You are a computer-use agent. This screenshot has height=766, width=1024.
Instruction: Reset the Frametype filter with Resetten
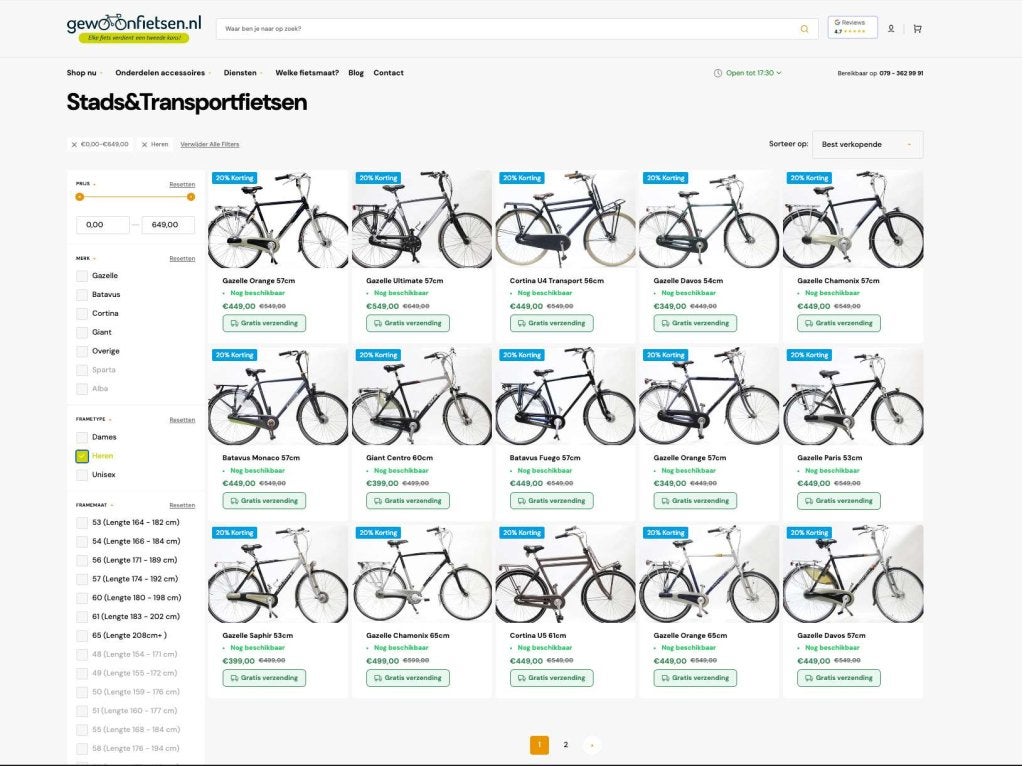[182, 420]
